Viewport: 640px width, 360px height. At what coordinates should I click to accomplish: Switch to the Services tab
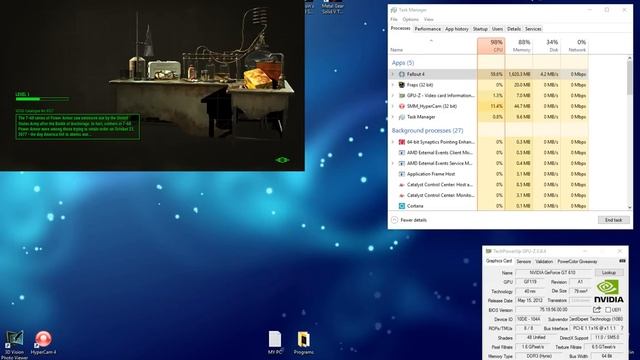(x=533, y=29)
